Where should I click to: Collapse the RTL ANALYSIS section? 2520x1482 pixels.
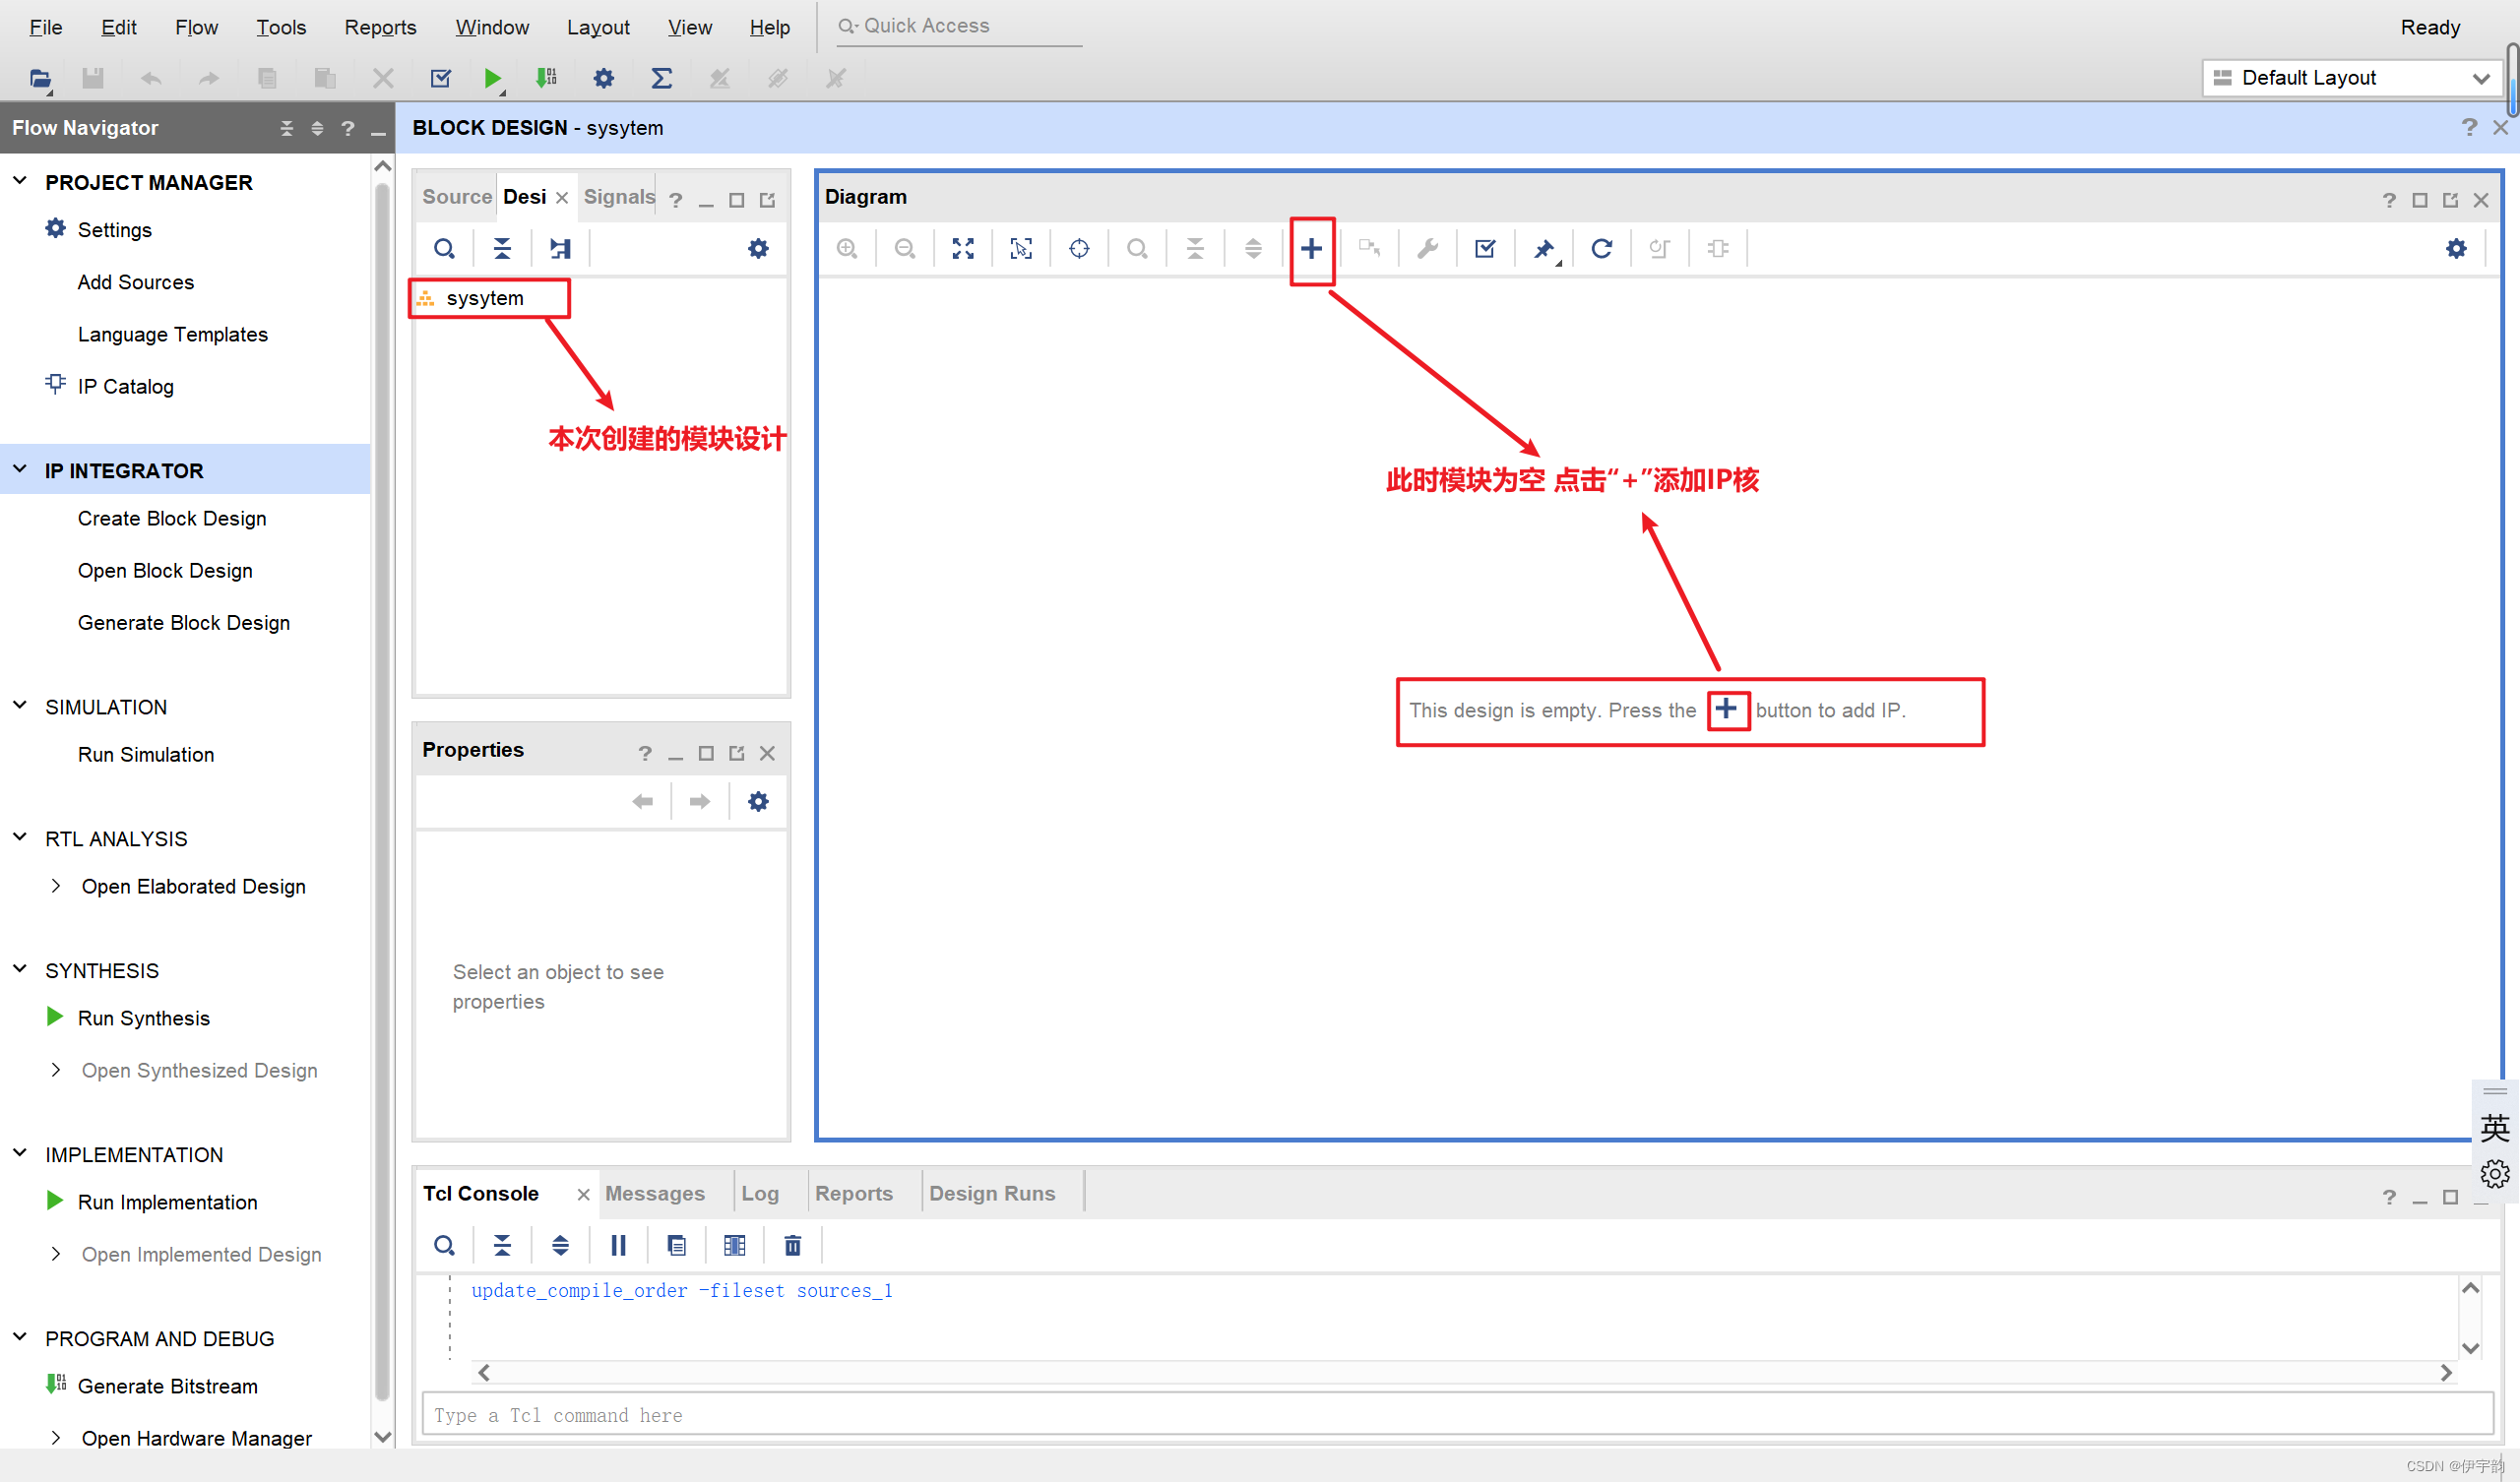20,837
